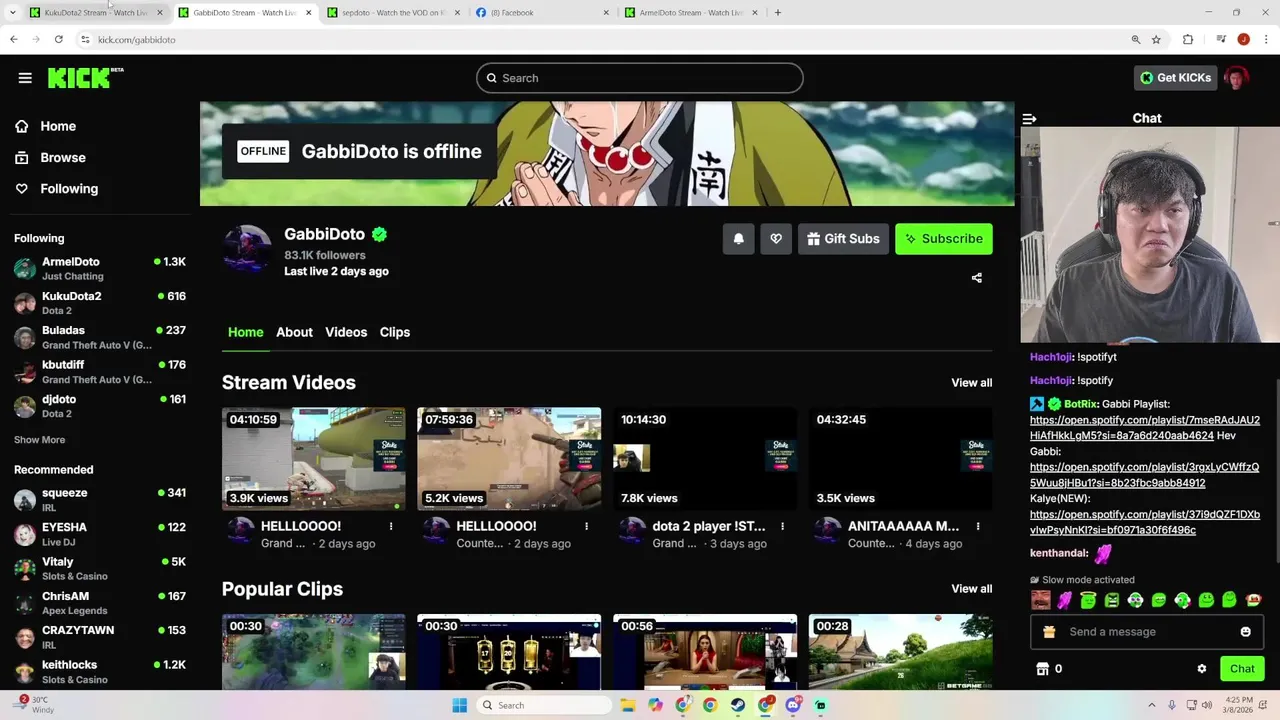
Task: Open options for ANITAAAAAA video
Action: click(978, 526)
